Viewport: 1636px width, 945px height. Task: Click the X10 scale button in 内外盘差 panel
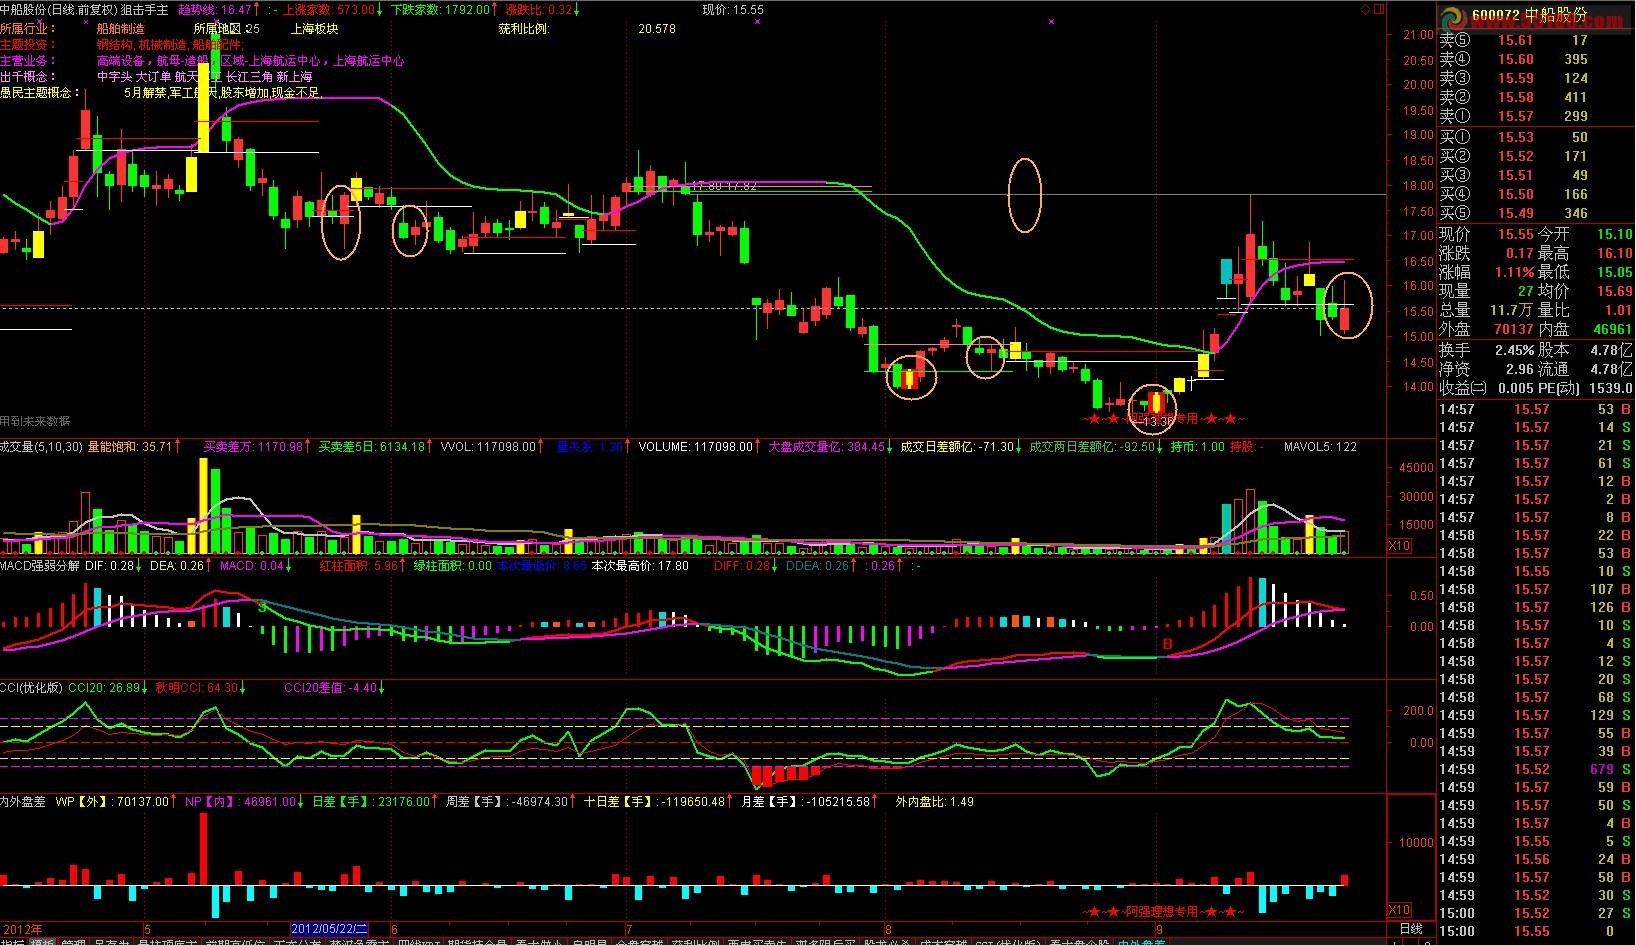point(1399,910)
